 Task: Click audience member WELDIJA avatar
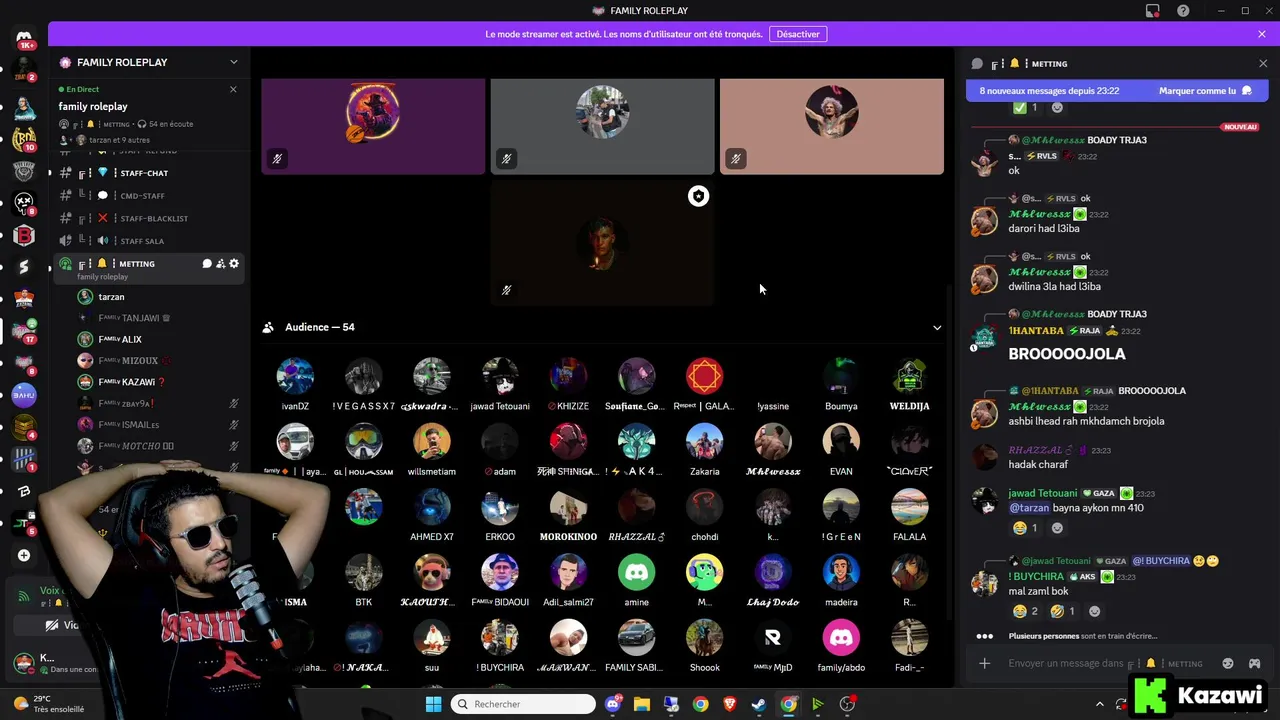[909, 377]
